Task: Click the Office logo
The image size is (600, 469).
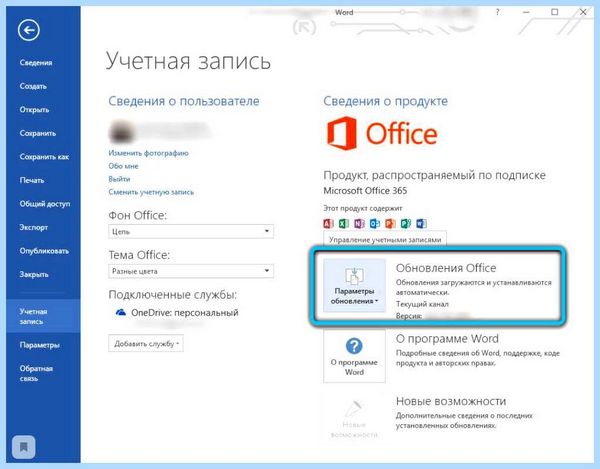Action: click(382, 134)
